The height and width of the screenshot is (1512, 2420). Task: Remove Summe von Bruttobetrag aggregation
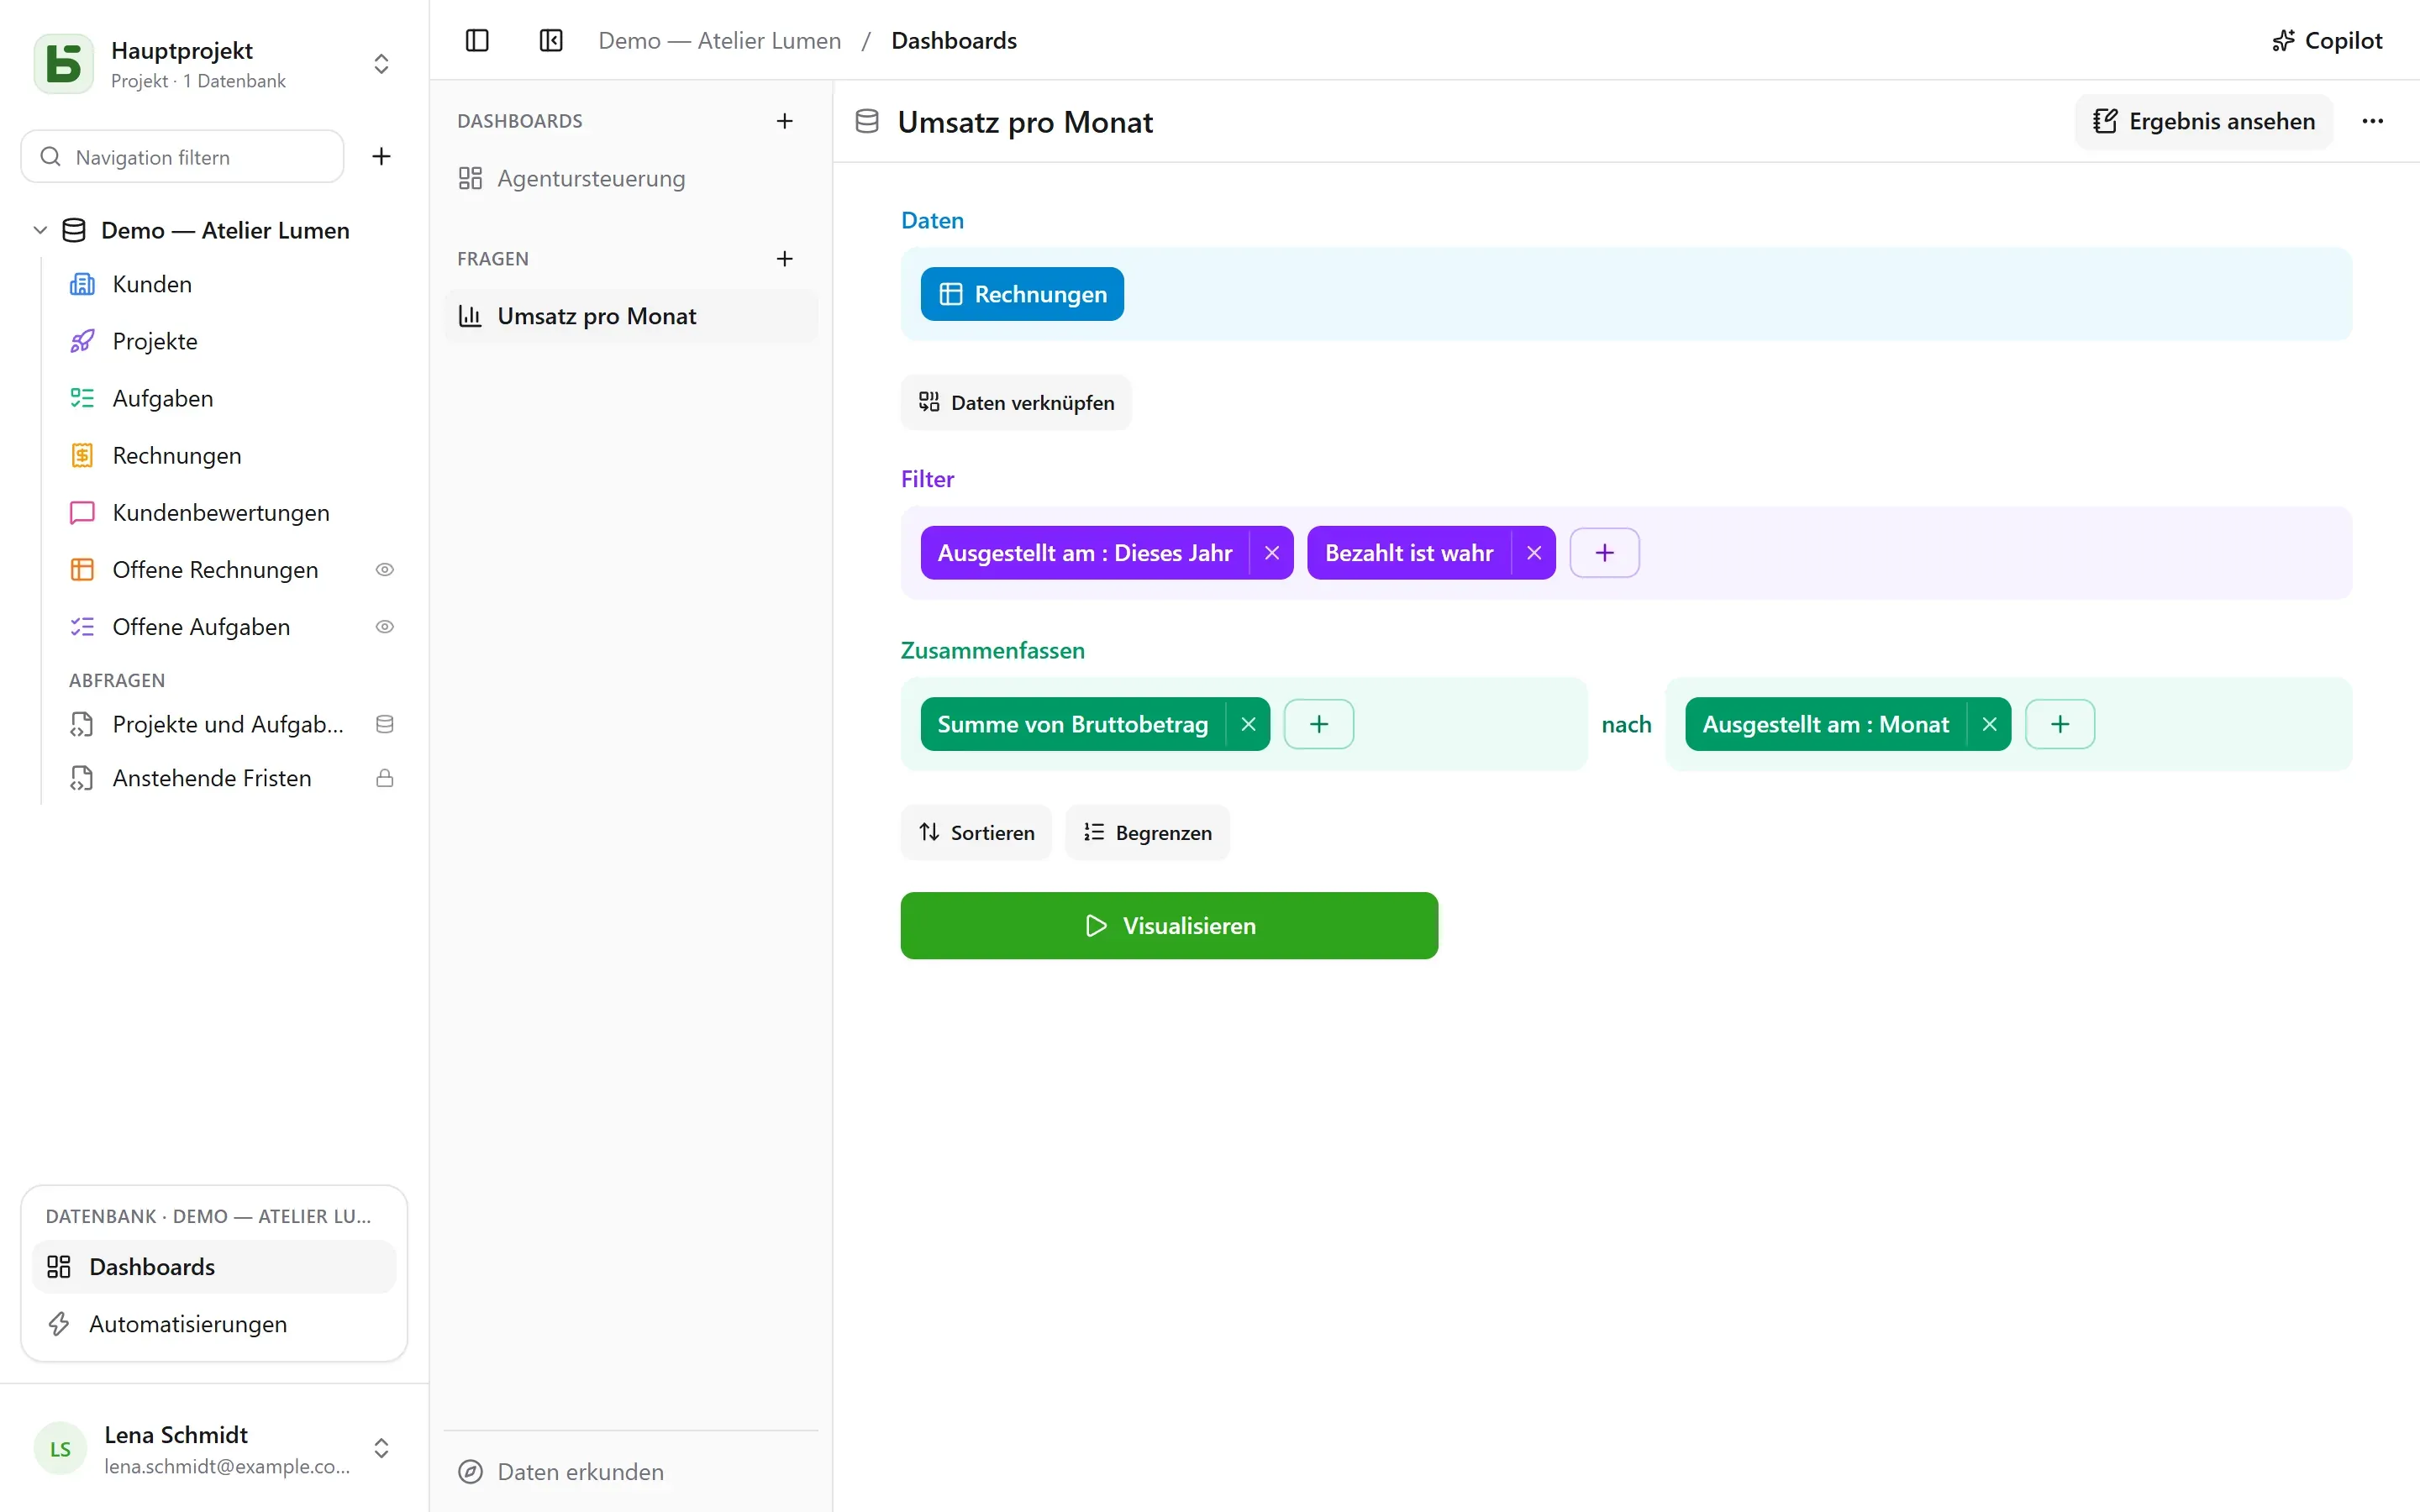(1248, 724)
